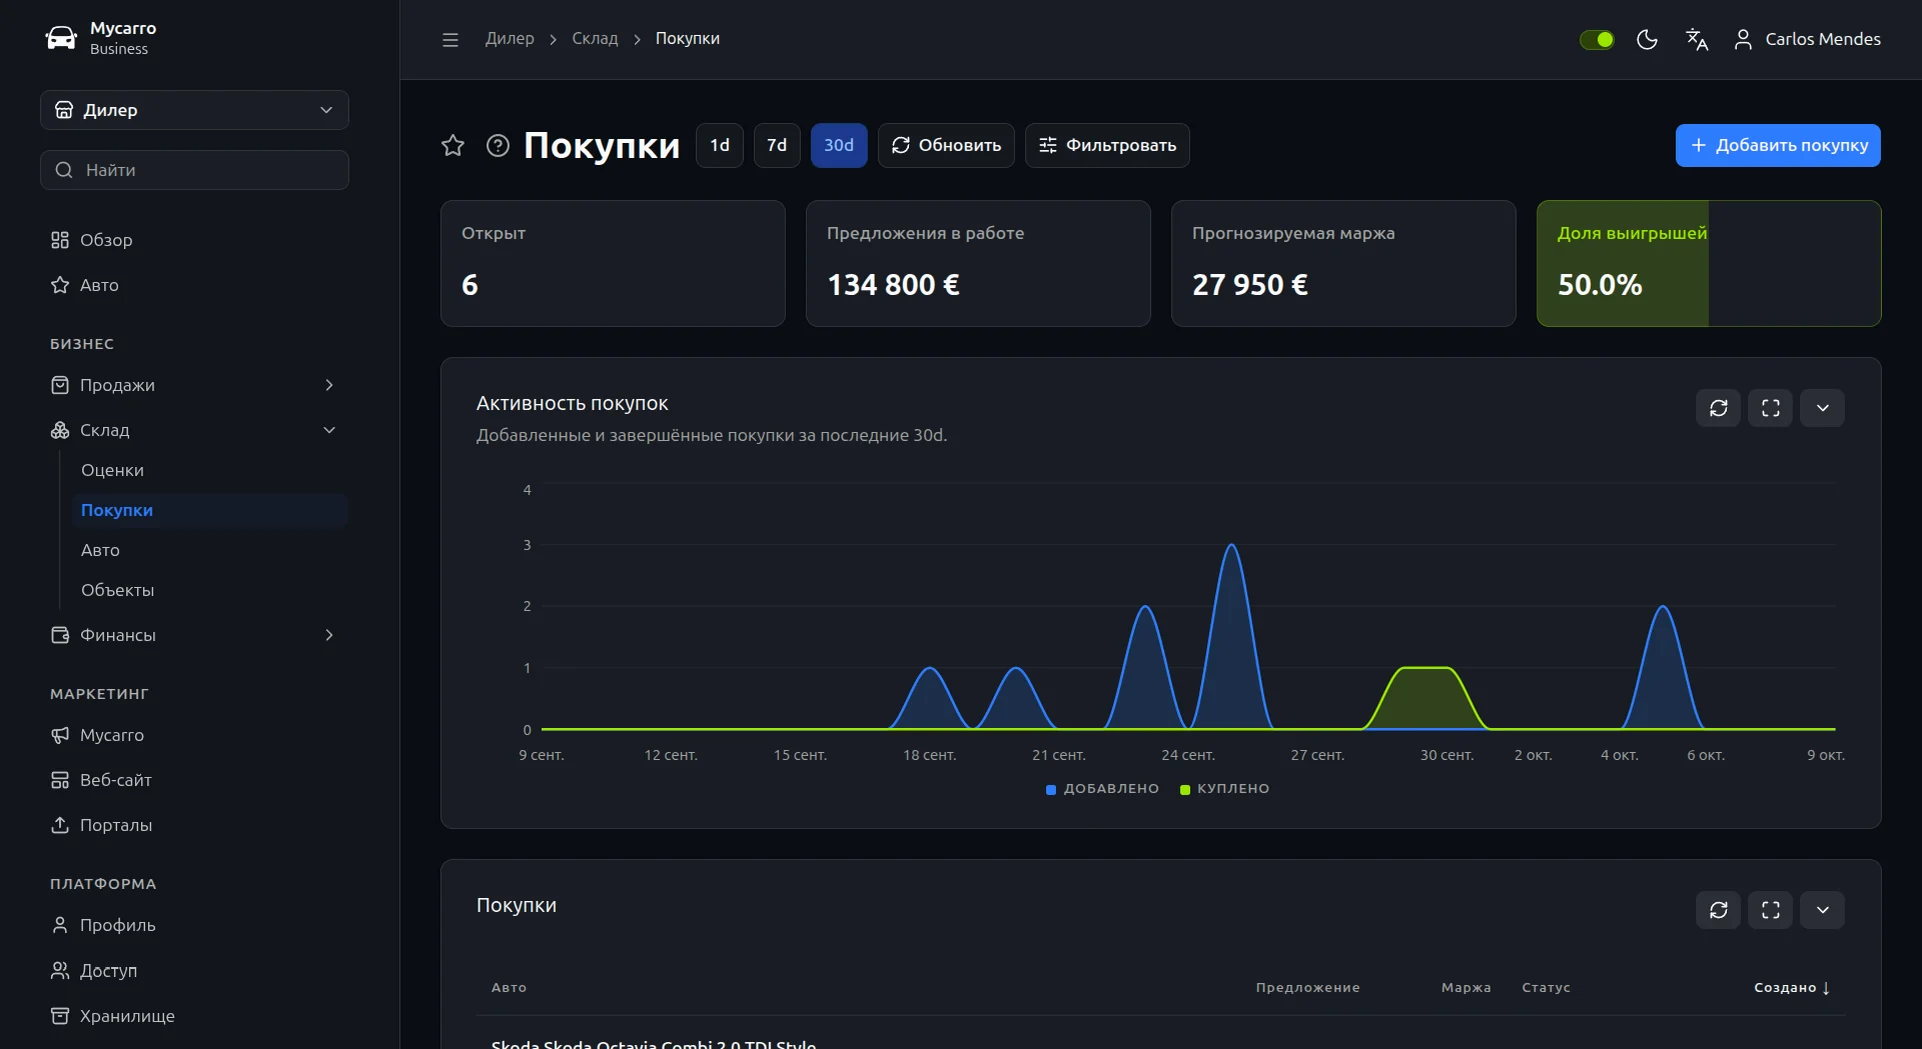
Task: Open help question mark next to Покупки
Action: (498, 145)
